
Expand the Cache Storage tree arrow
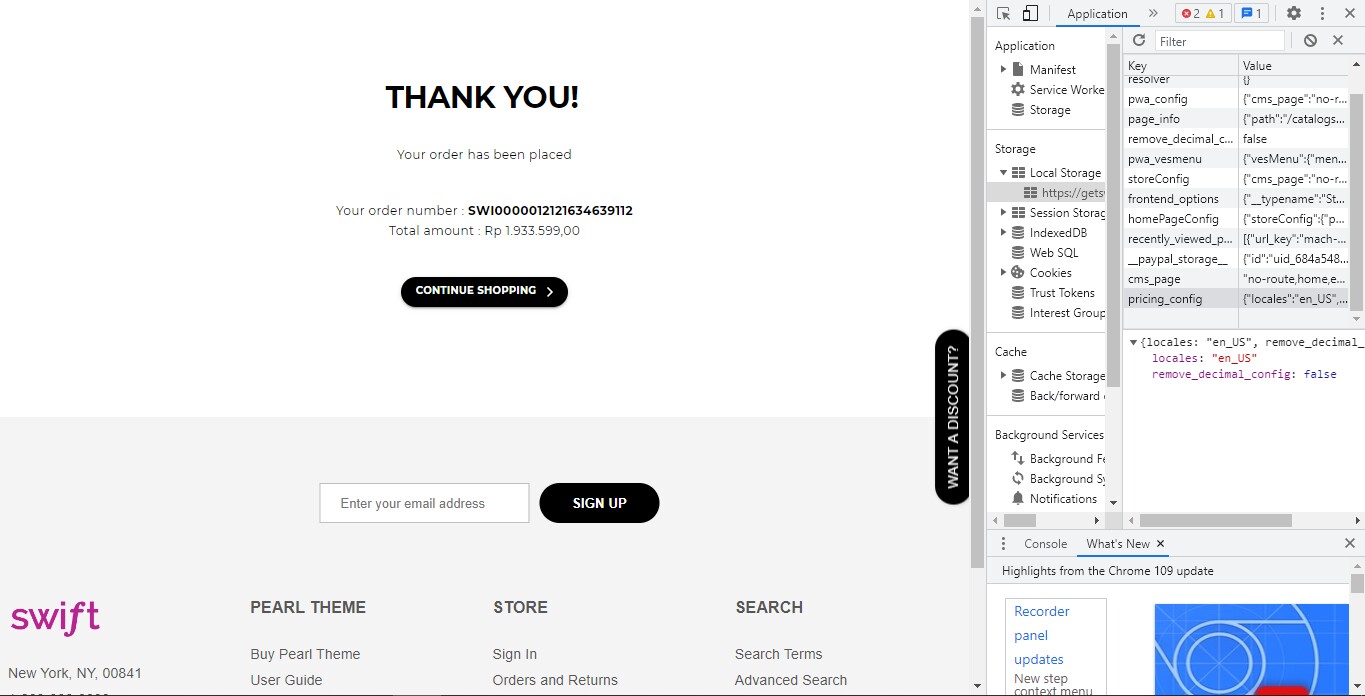click(1003, 376)
